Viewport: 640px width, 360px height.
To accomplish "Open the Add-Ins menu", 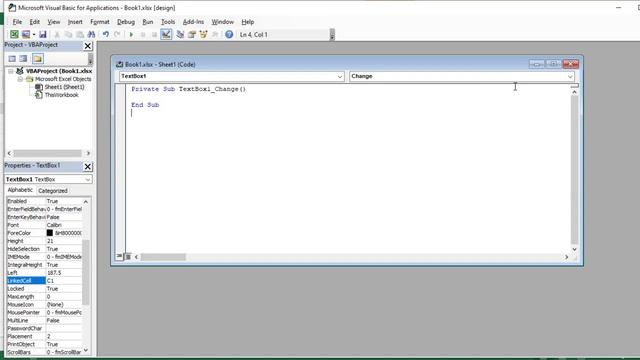I will [193, 22].
